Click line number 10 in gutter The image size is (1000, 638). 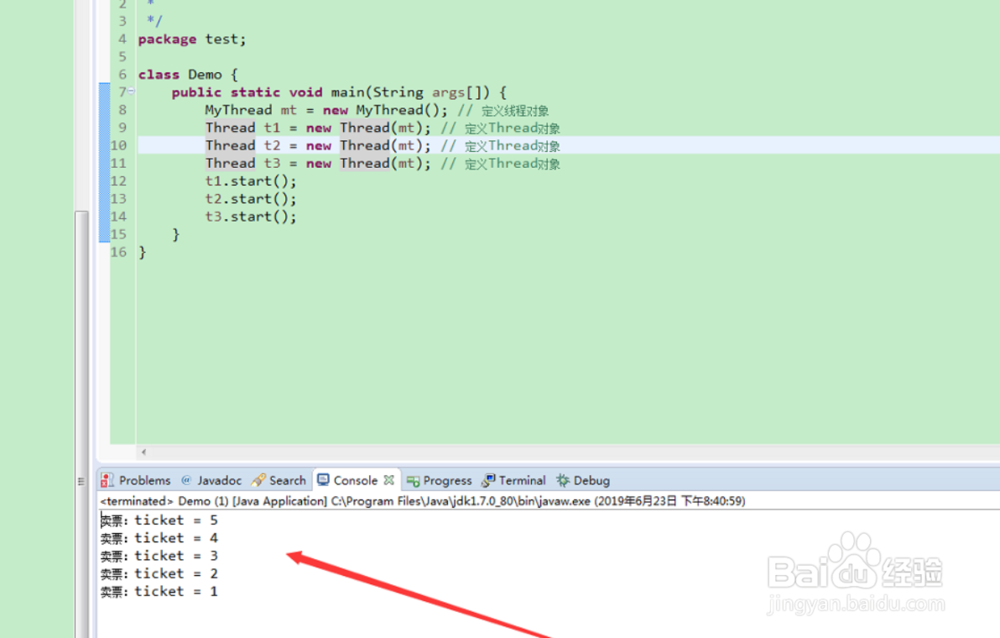[x=119, y=145]
